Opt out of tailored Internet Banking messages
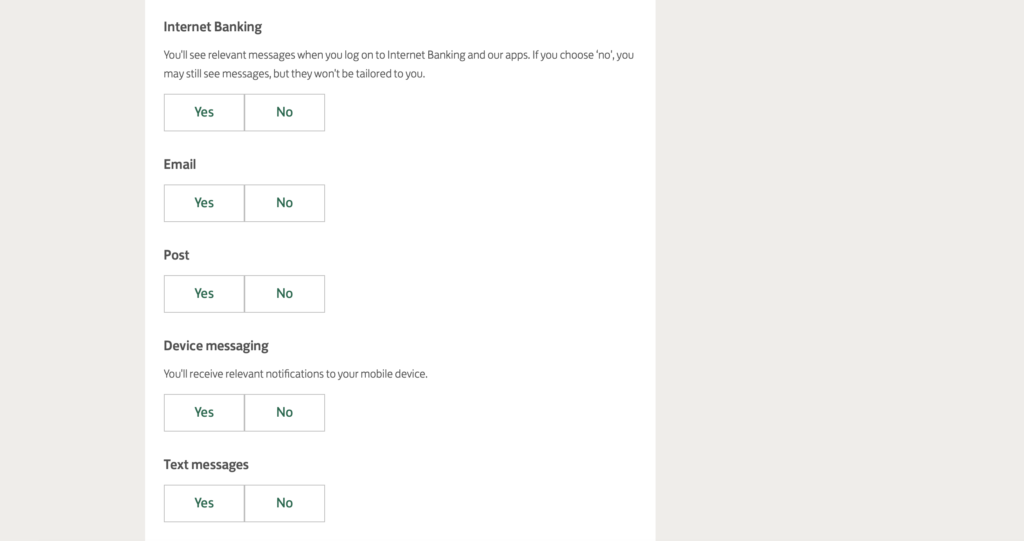 point(285,112)
